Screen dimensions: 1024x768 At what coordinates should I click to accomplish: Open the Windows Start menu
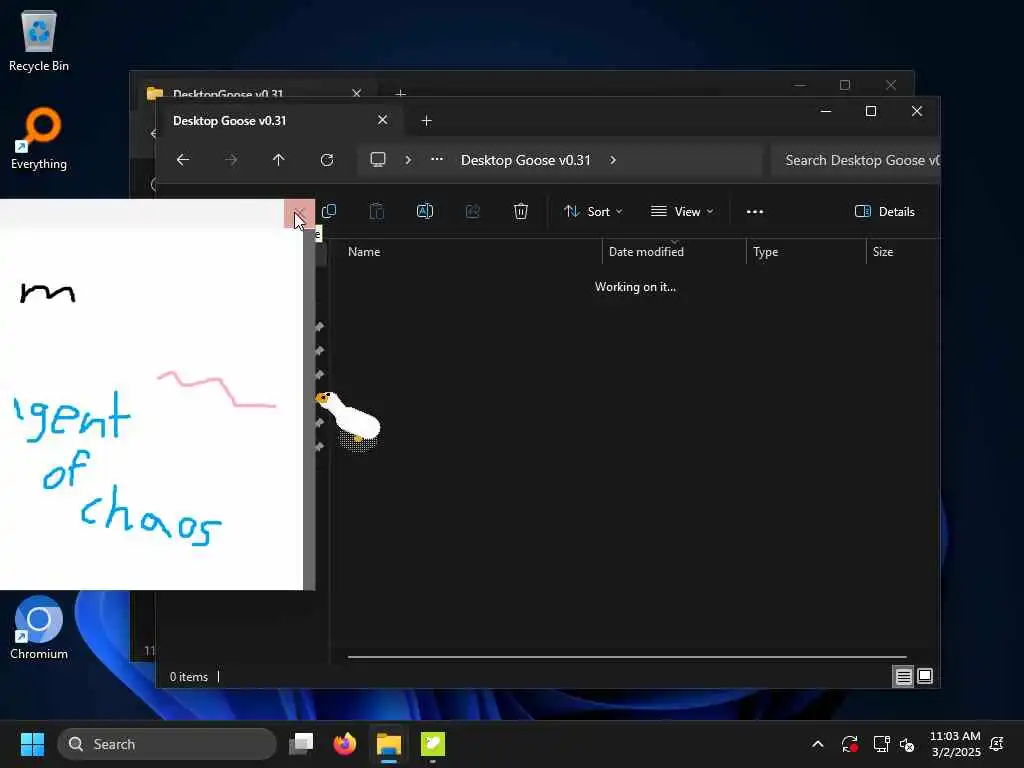(x=32, y=744)
